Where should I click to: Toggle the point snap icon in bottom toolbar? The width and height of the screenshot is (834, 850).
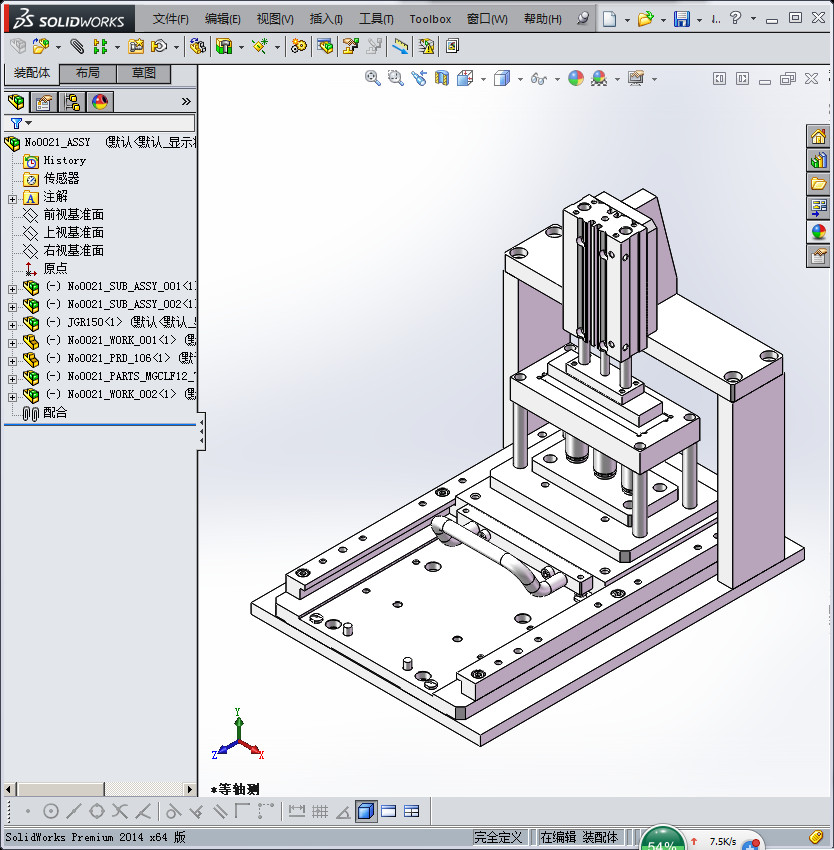[x=28, y=812]
